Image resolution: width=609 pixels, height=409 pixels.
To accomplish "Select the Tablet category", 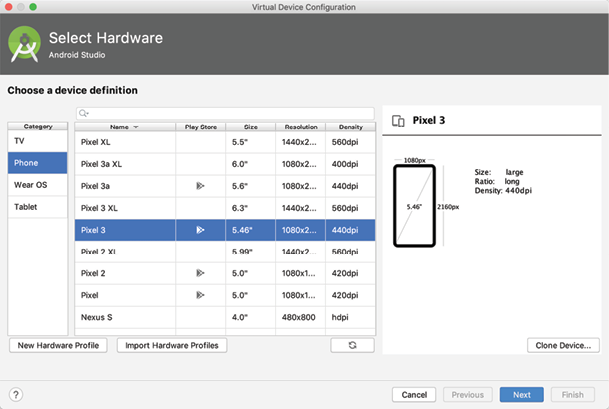I will [x=38, y=207].
